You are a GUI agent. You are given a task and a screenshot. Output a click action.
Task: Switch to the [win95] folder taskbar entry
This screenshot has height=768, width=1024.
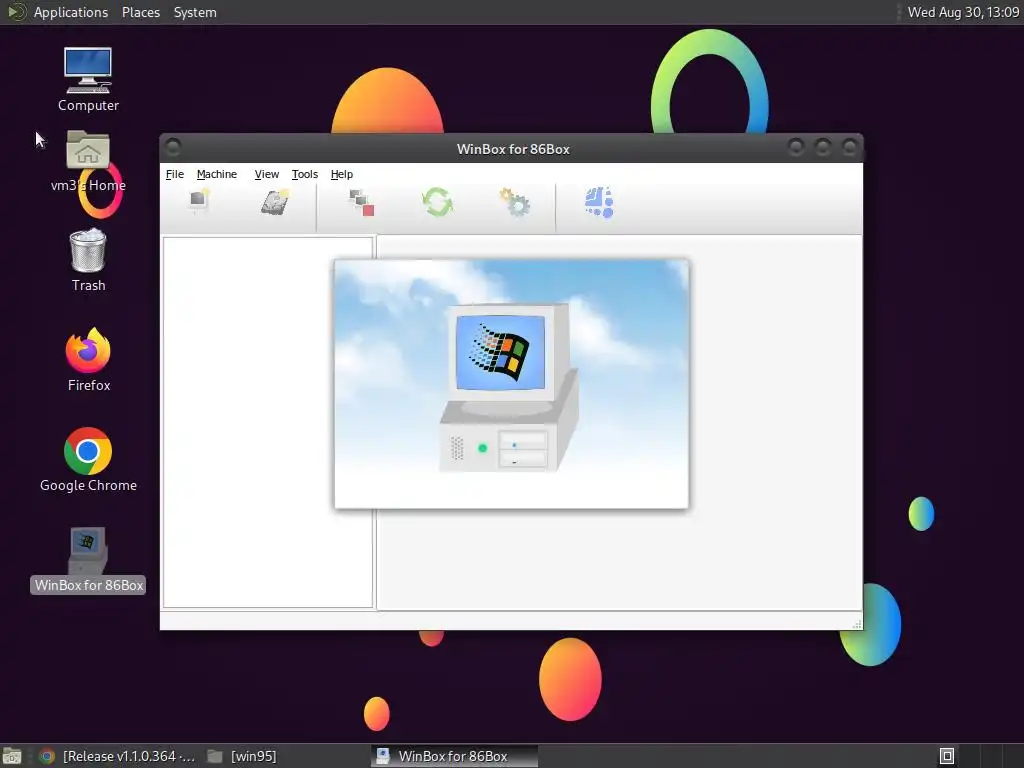(x=242, y=756)
